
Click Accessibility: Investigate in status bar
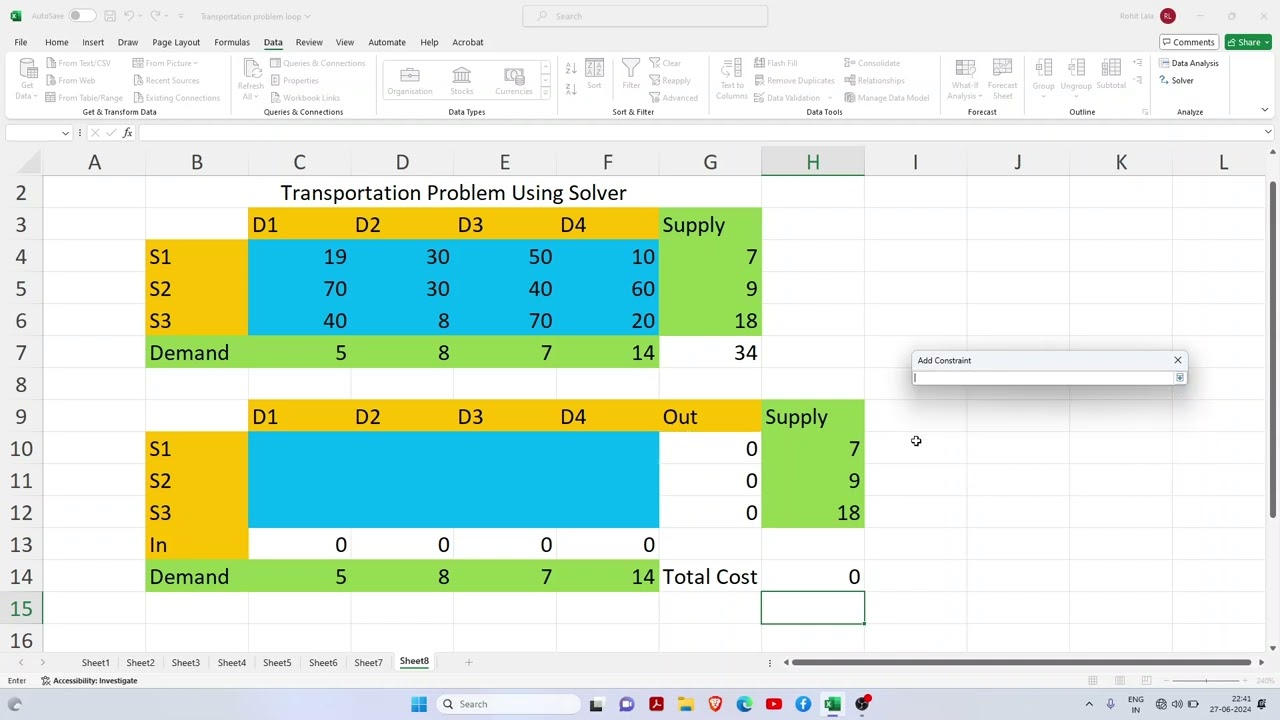(89, 681)
